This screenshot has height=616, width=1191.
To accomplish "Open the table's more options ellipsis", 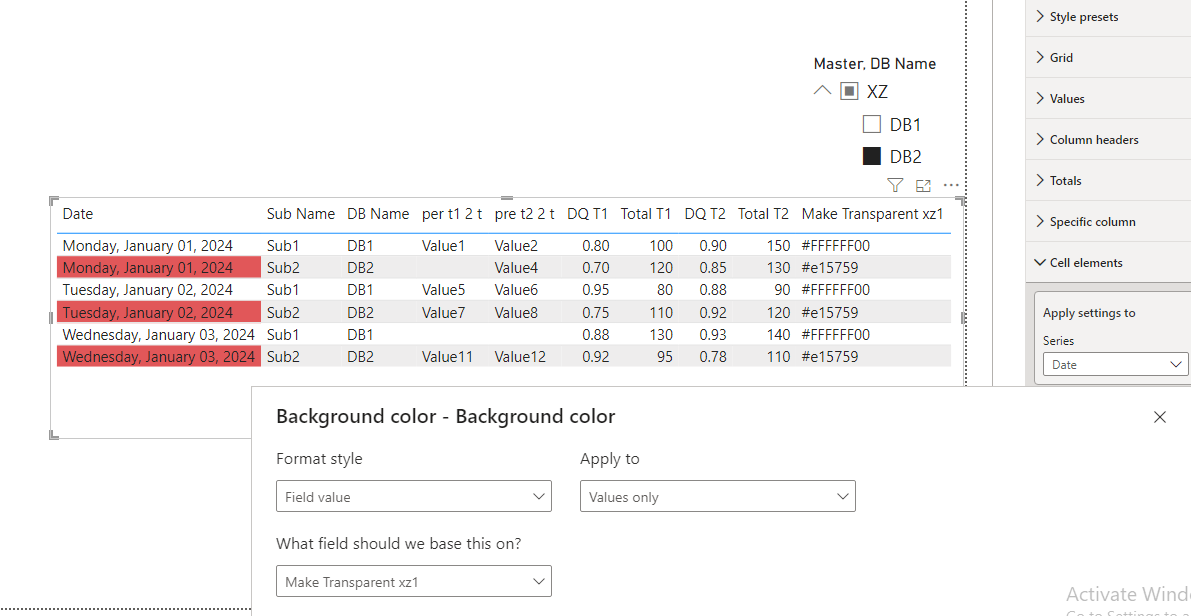I will click(951, 185).
